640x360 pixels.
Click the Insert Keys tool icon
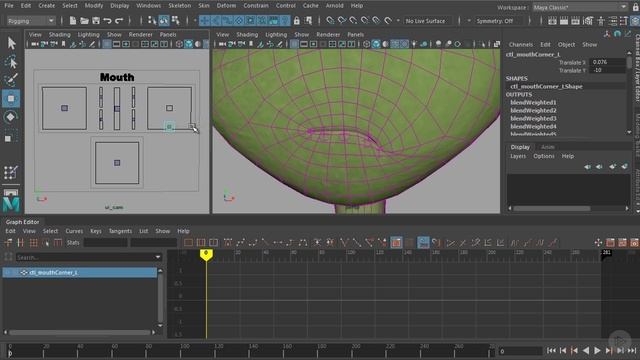click(20, 243)
